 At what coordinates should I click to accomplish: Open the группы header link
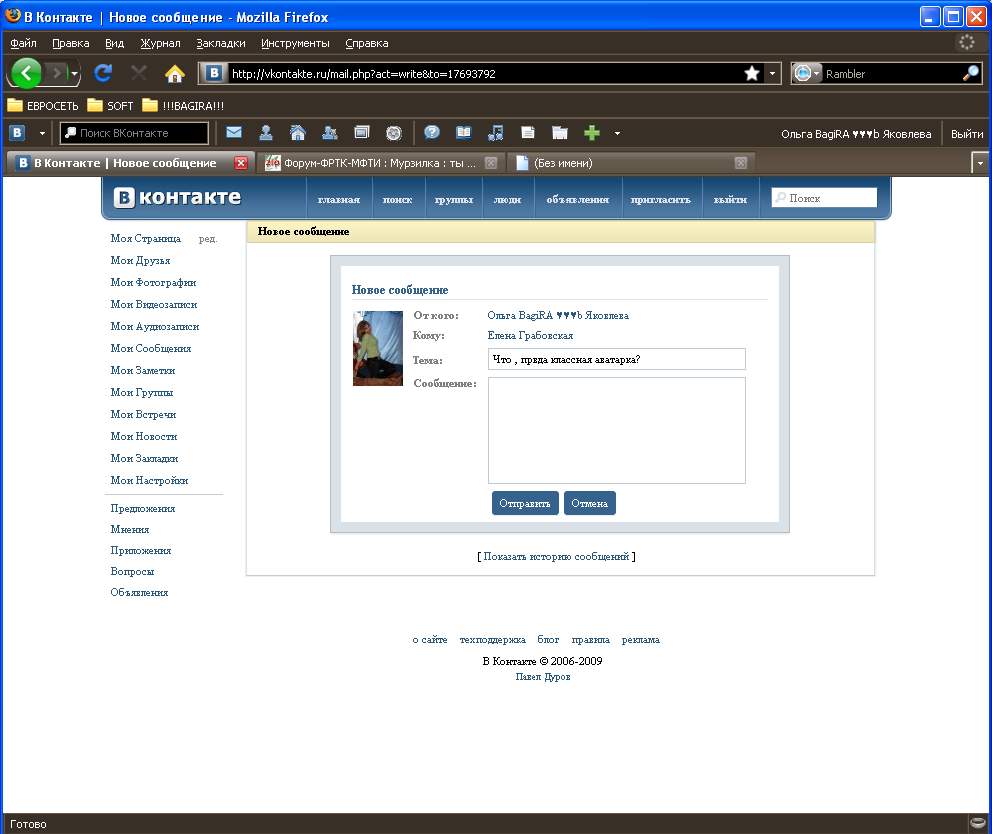pyautogui.click(x=454, y=199)
